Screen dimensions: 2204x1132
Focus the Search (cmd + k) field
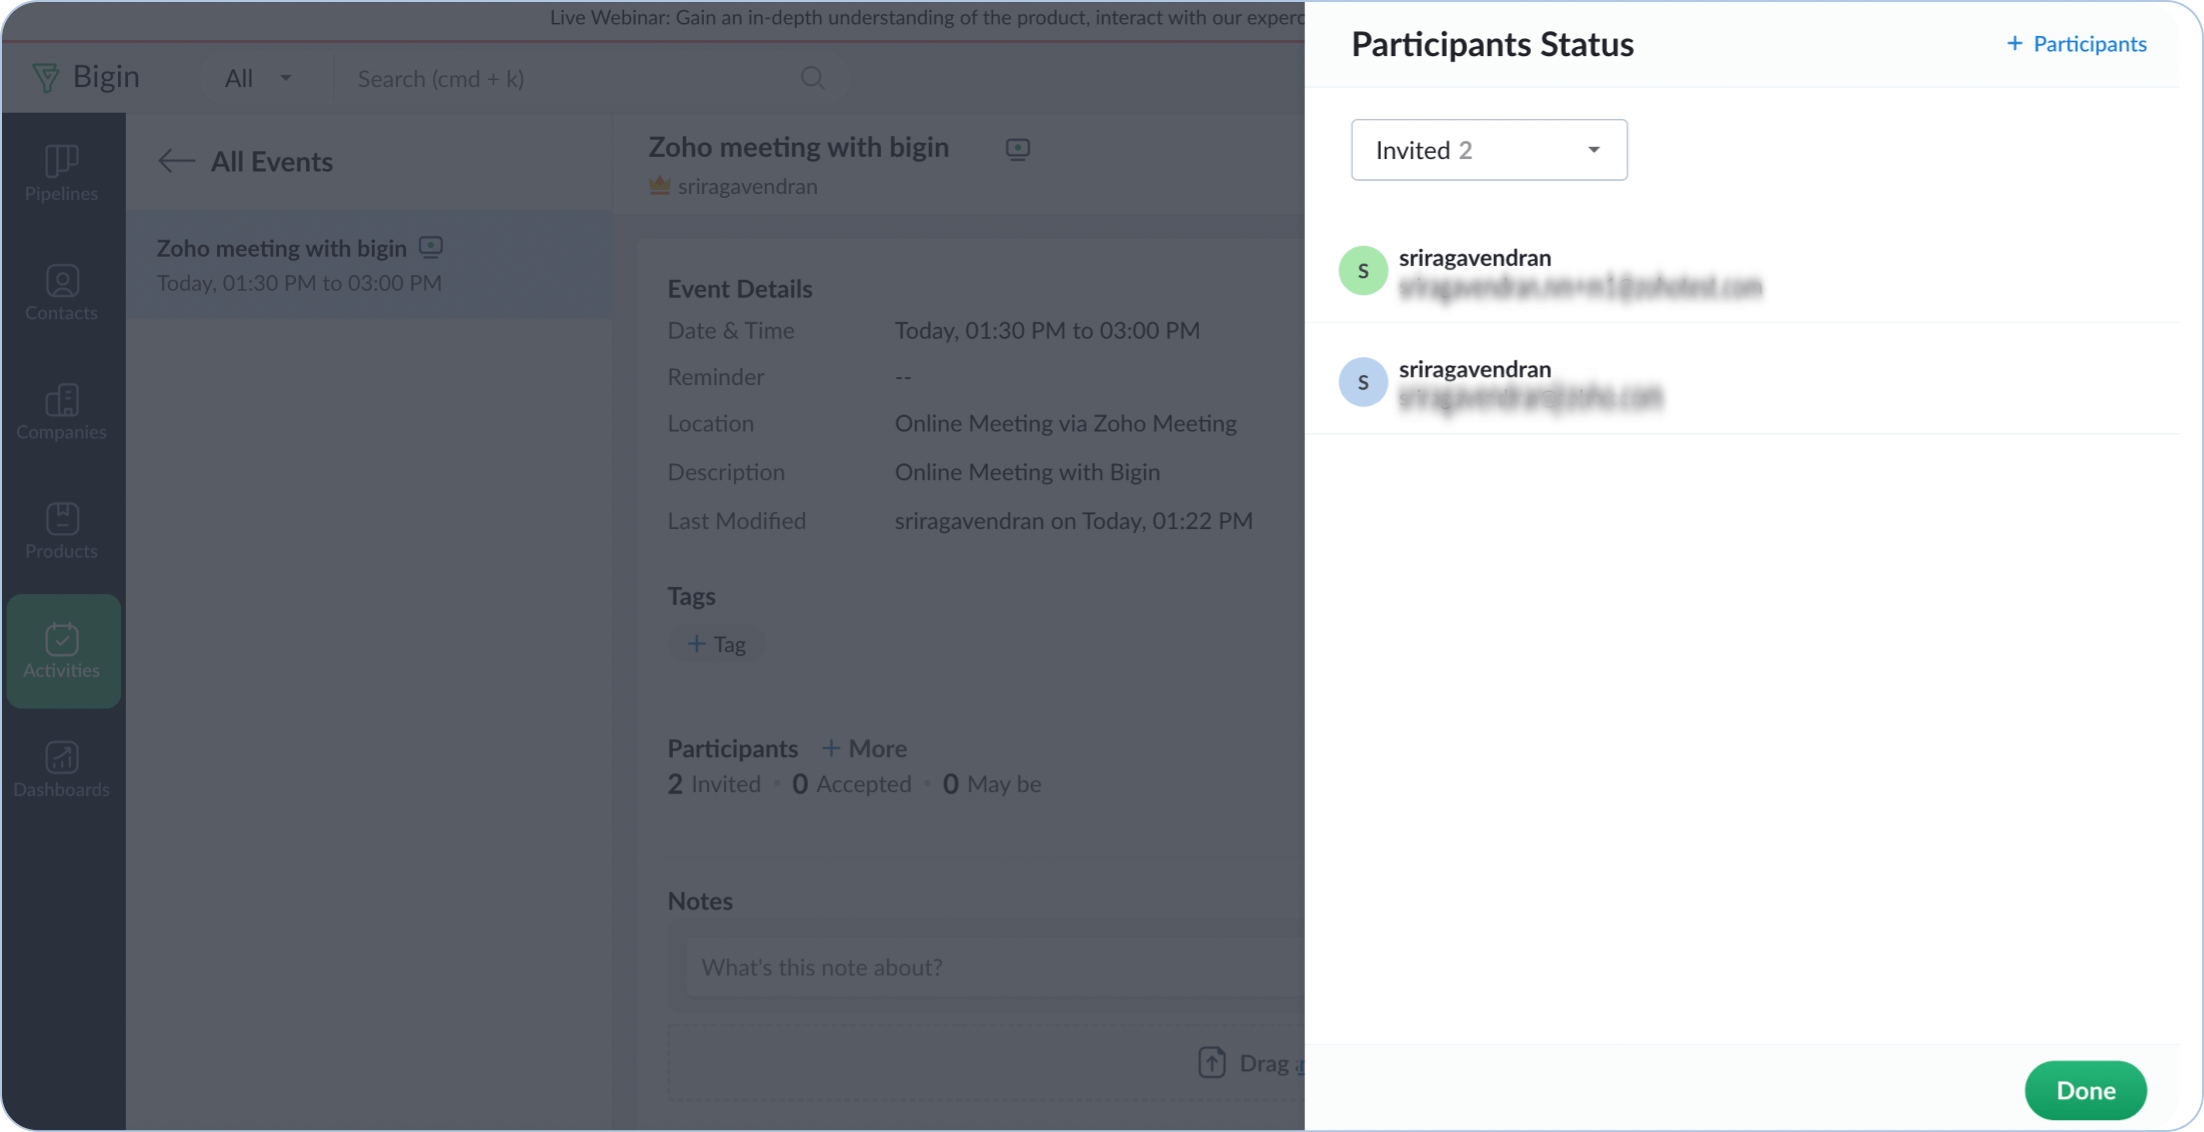570,78
